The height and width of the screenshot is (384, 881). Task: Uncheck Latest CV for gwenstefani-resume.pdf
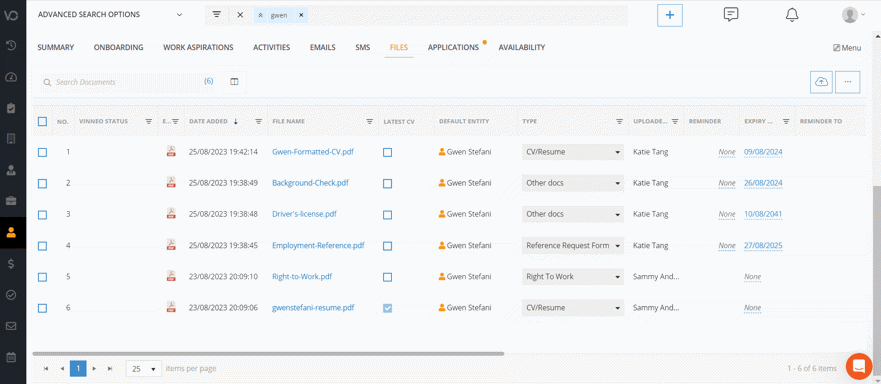coord(387,308)
